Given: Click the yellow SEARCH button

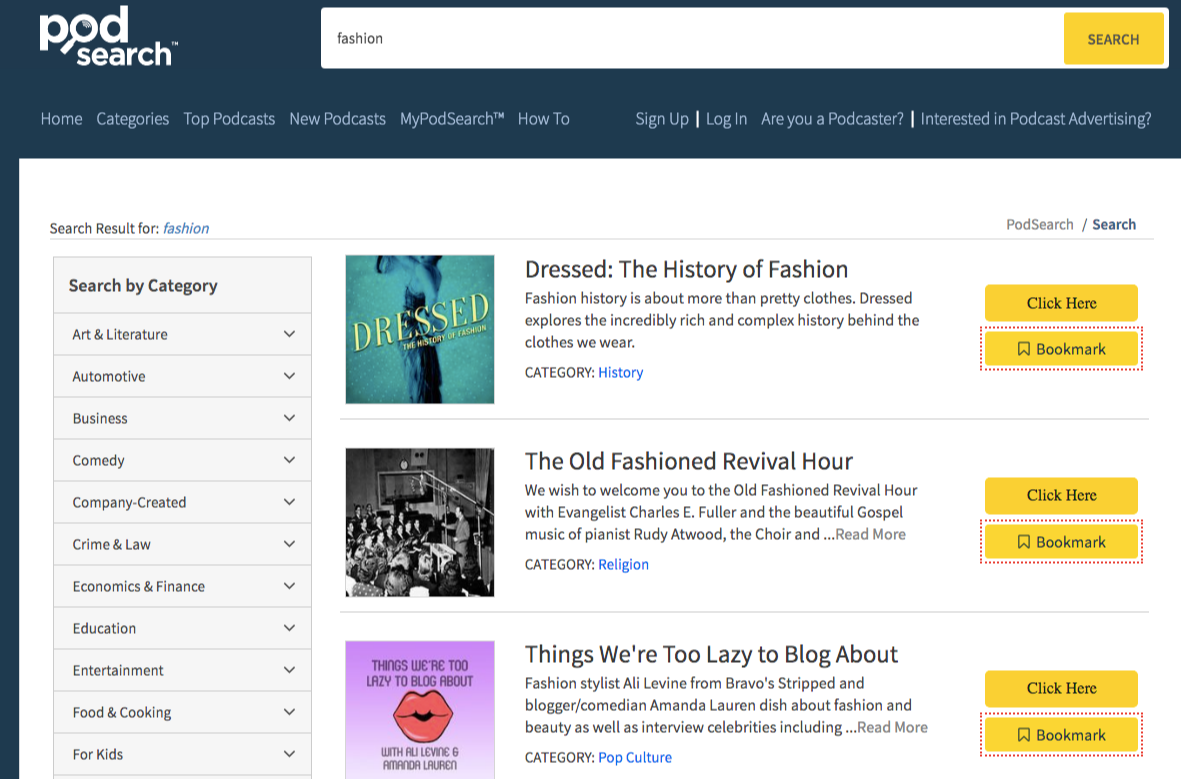Looking at the screenshot, I should point(1113,39).
